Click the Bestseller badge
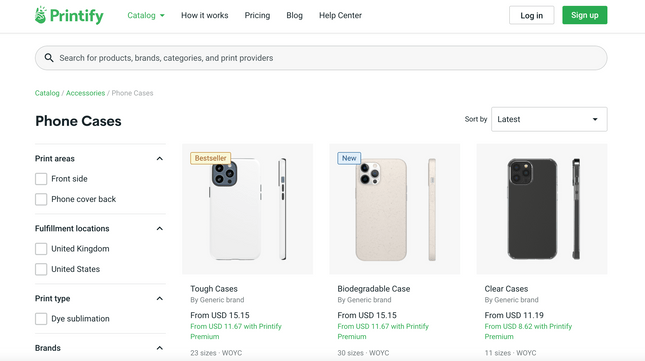 point(211,158)
